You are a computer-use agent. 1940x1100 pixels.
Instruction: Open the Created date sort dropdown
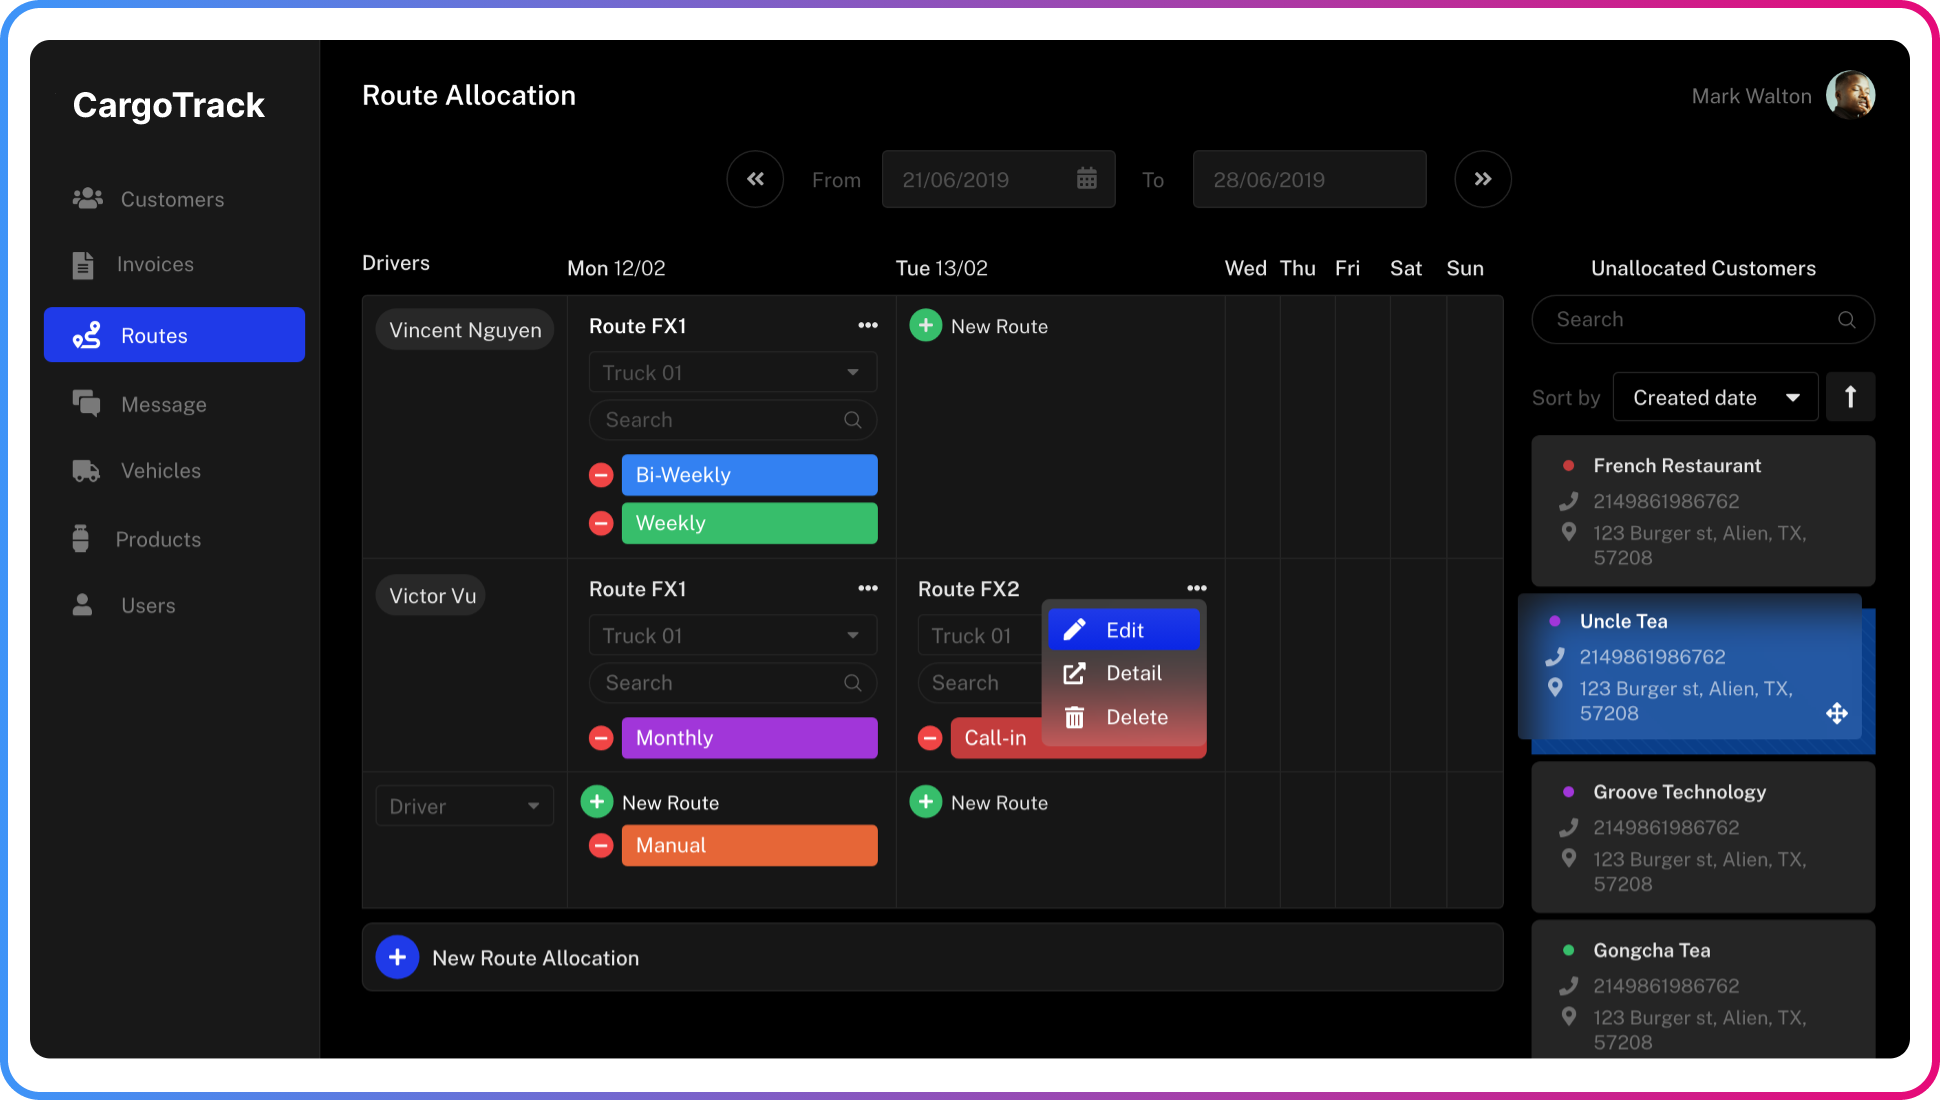(x=1715, y=397)
